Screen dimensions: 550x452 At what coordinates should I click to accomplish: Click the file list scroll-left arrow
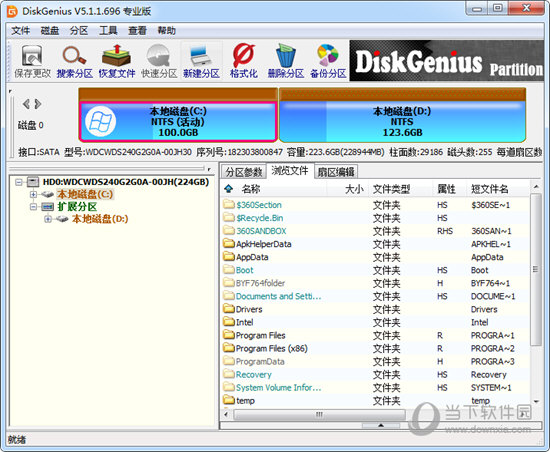point(226,415)
